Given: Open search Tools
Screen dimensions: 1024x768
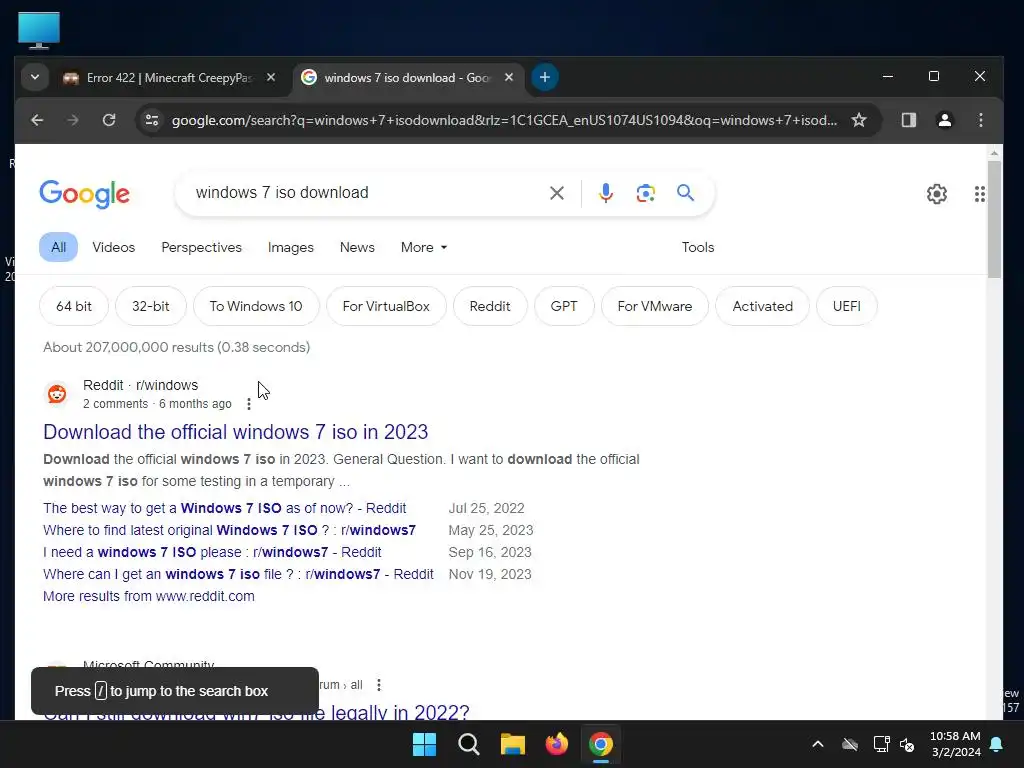Looking at the screenshot, I should (x=697, y=248).
